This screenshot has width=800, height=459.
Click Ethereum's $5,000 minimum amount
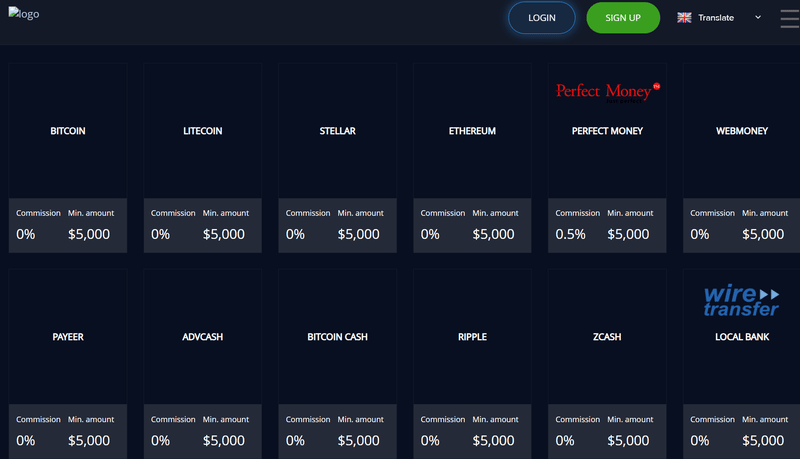(493, 234)
